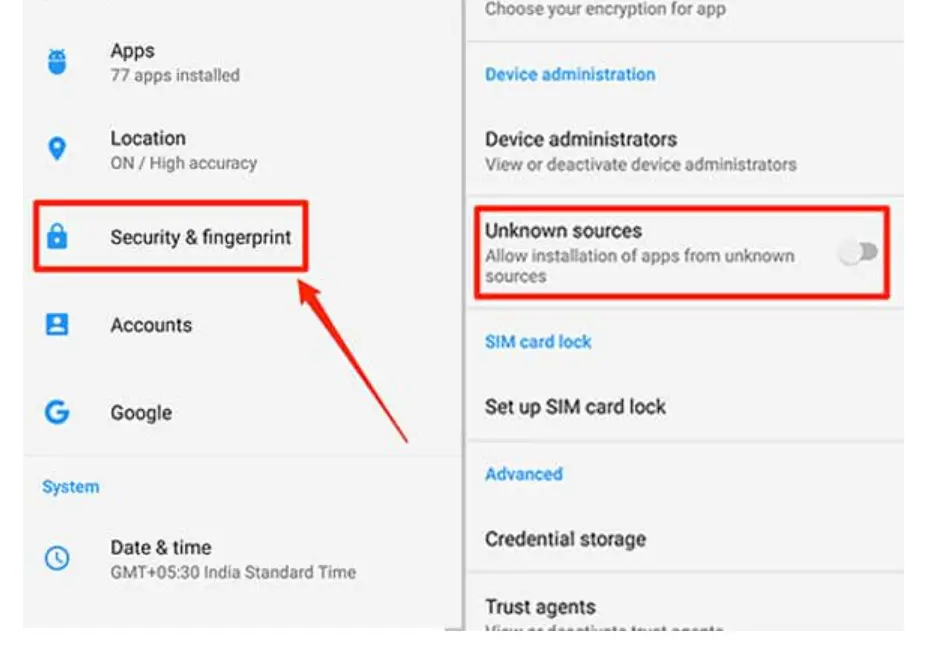
Task: Tap the Google G logo icon
Action: point(57,412)
